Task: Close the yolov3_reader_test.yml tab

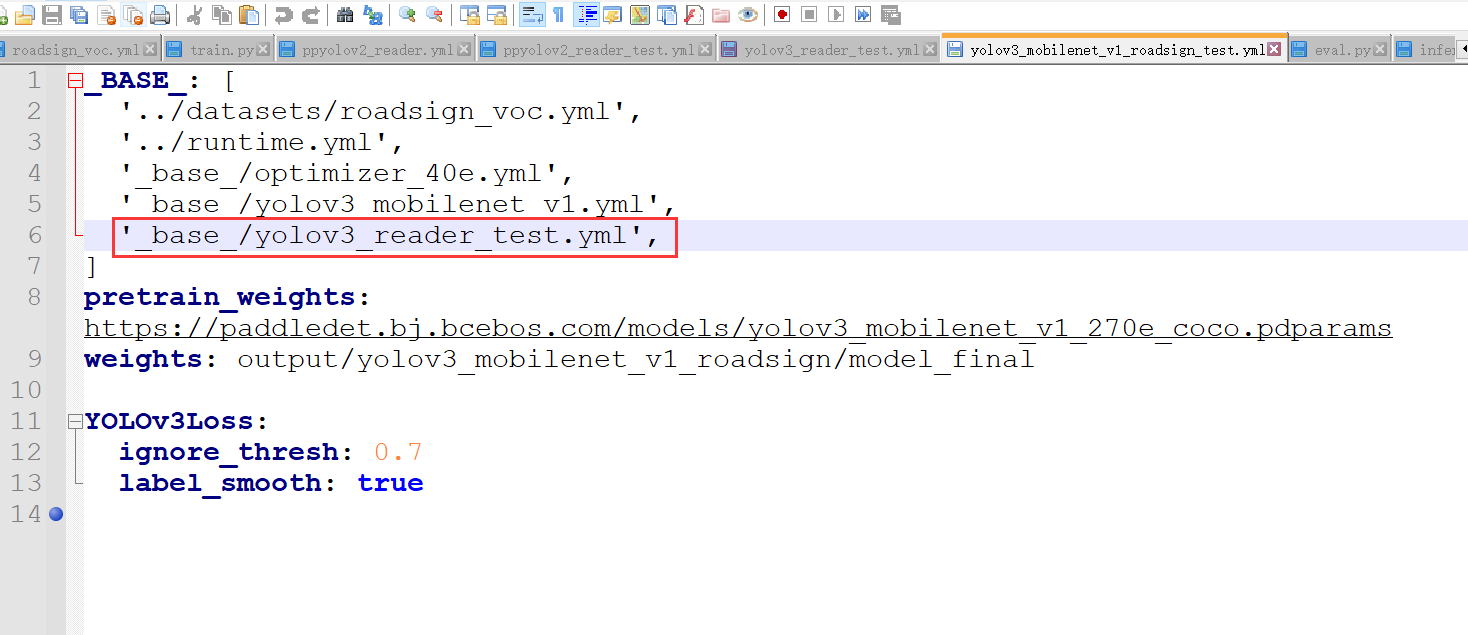Action: pos(929,50)
